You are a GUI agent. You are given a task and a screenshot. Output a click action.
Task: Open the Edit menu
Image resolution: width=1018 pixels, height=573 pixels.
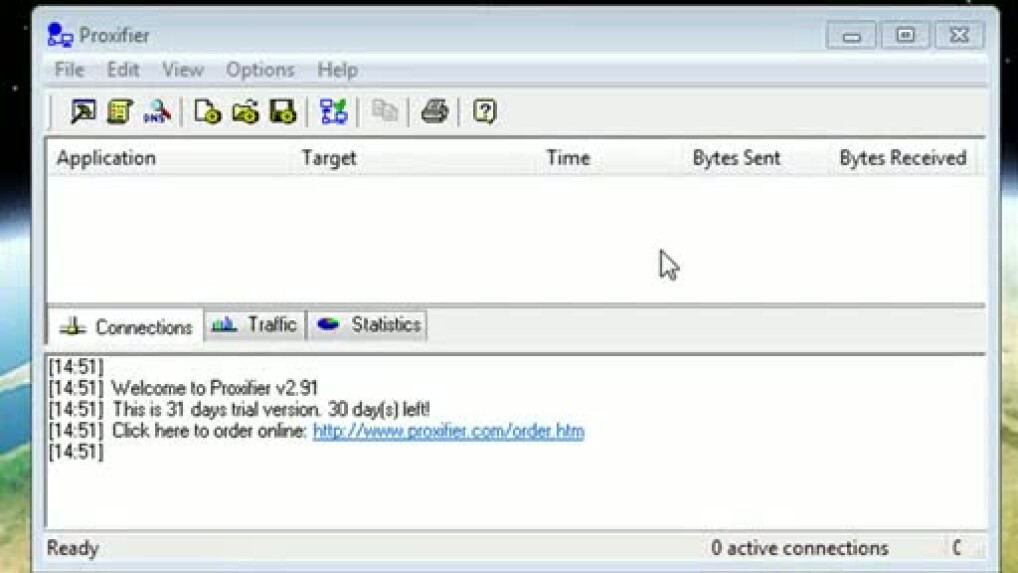123,70
